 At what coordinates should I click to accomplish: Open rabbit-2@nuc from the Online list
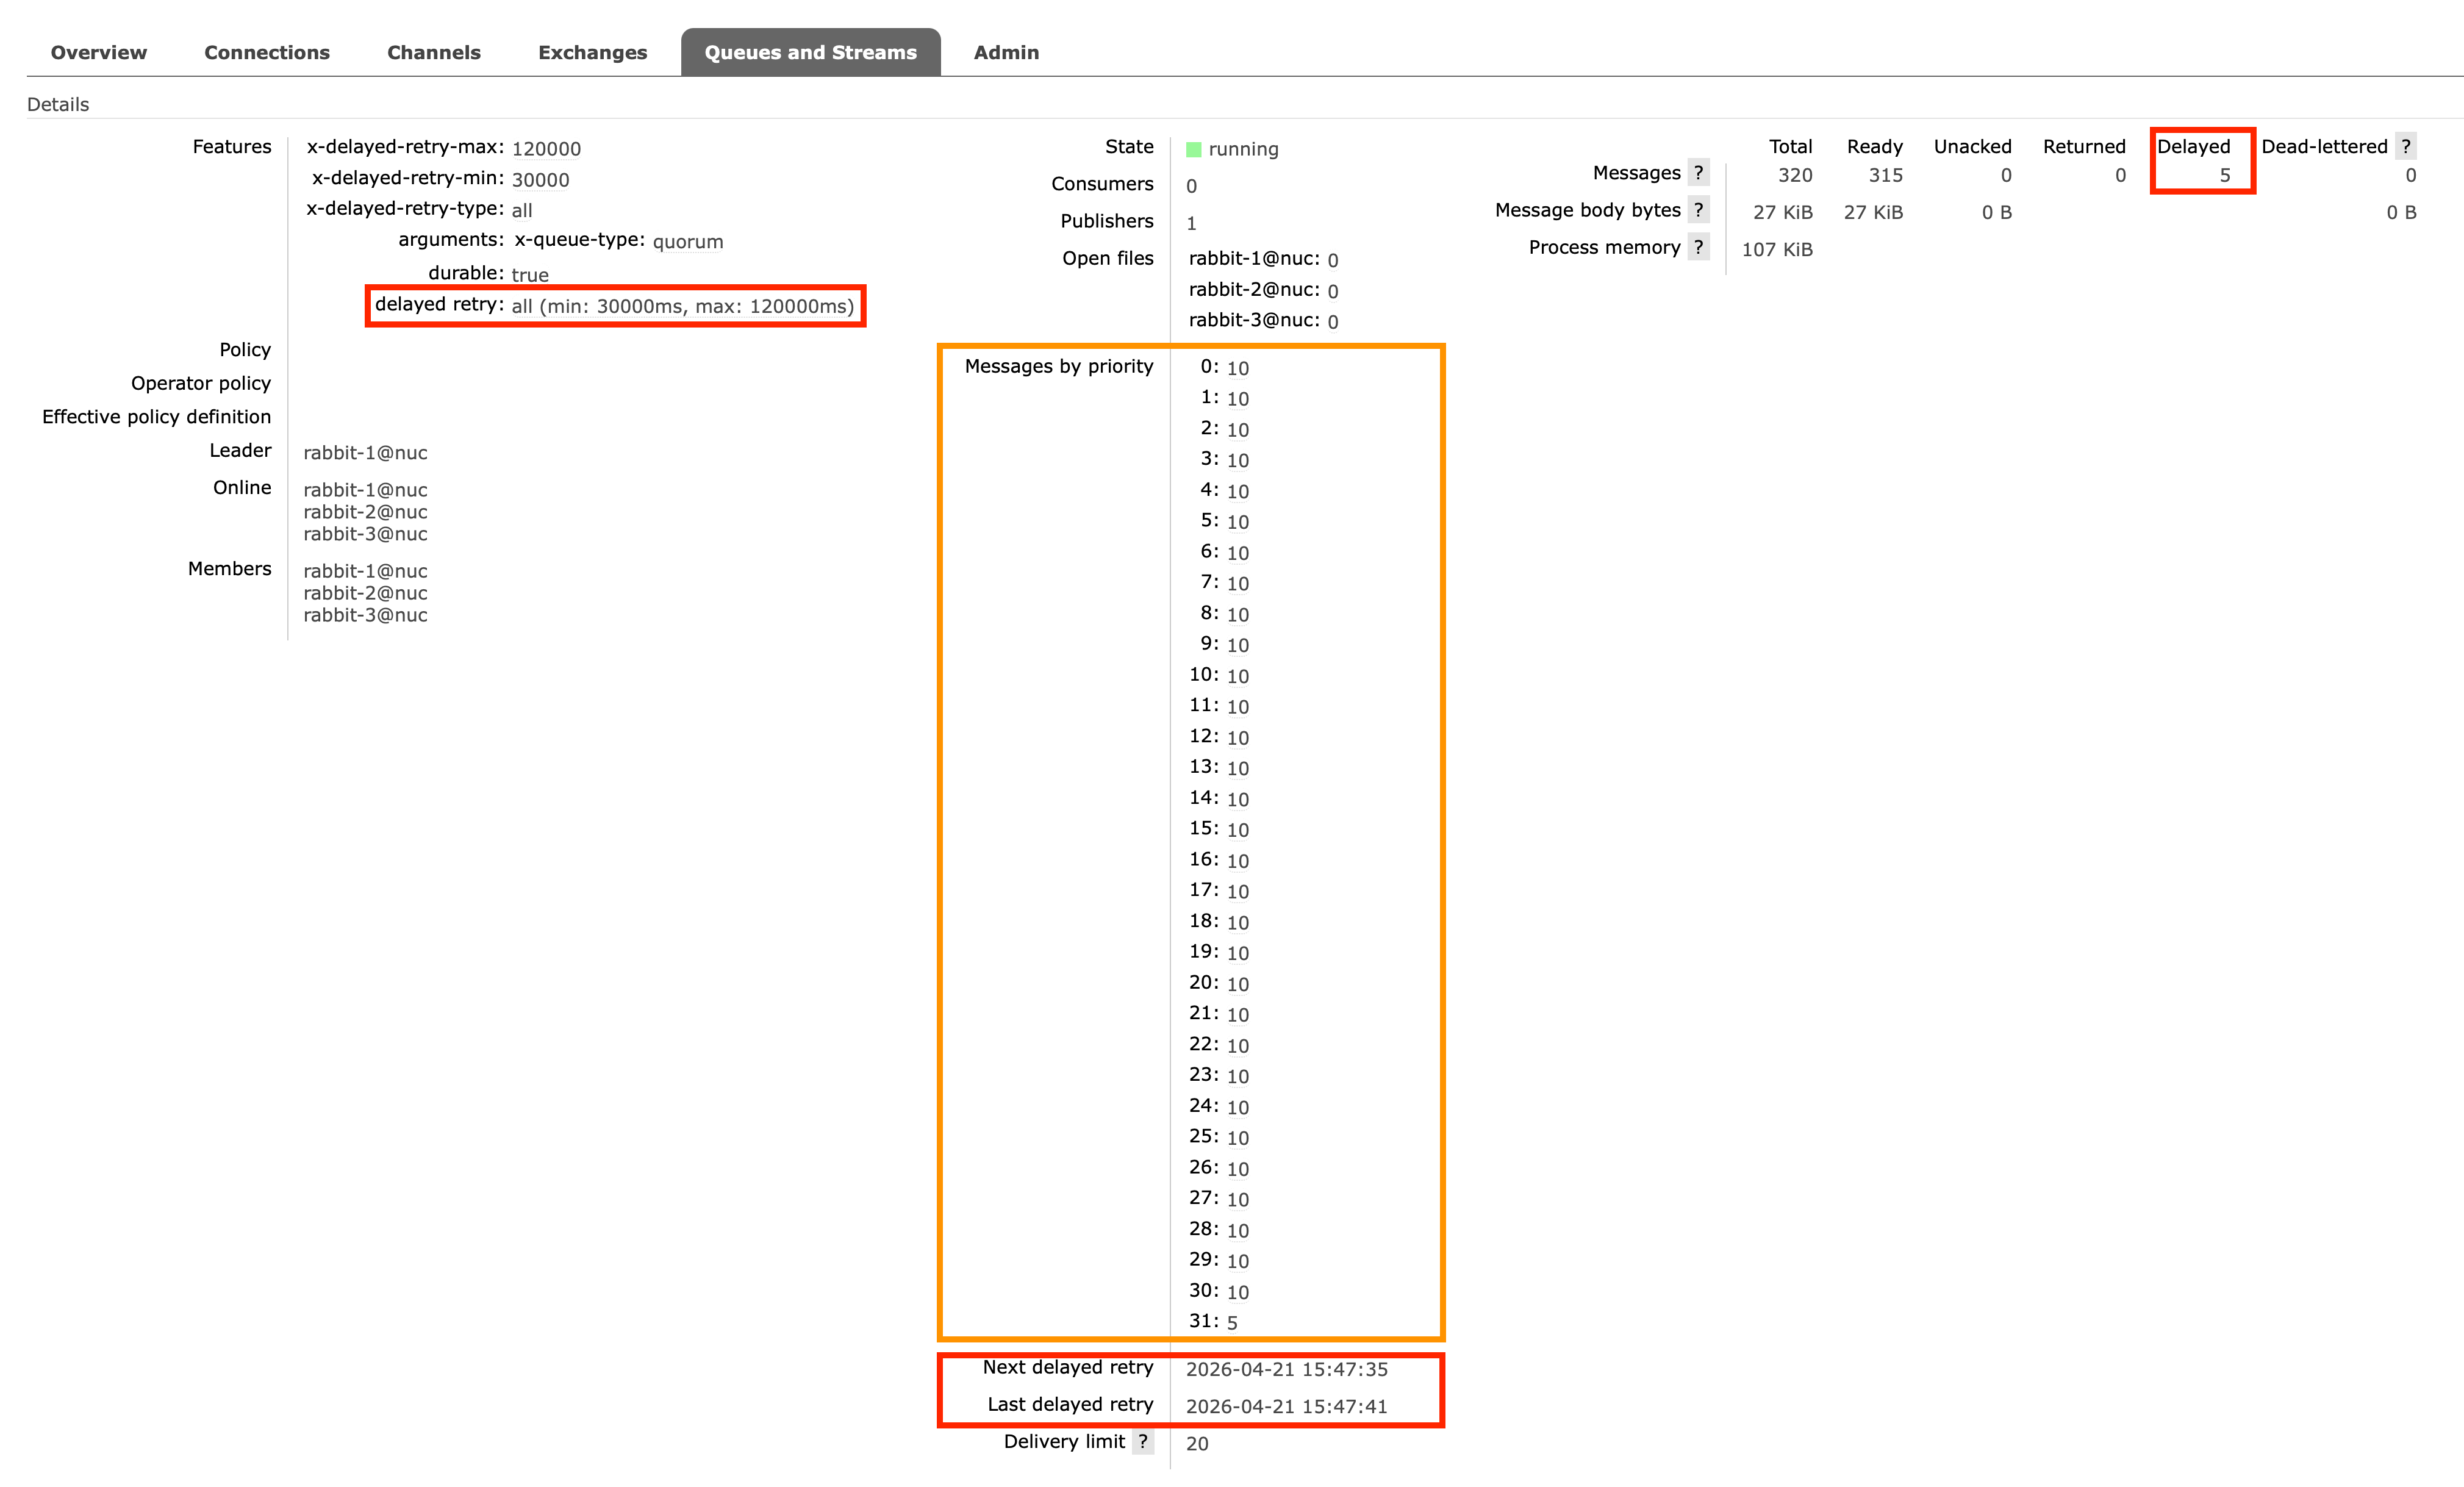(x=366, y=512)
